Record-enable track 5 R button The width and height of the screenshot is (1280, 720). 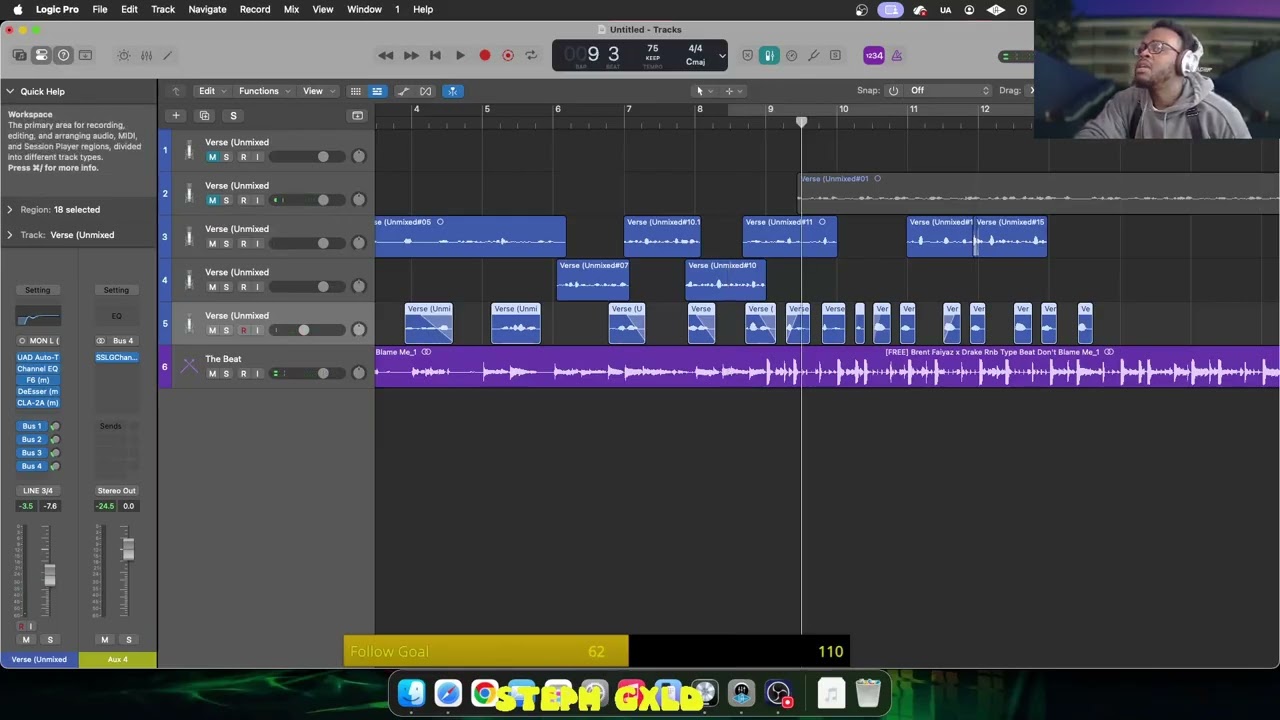pyautogui.click(x=243, y=330)
